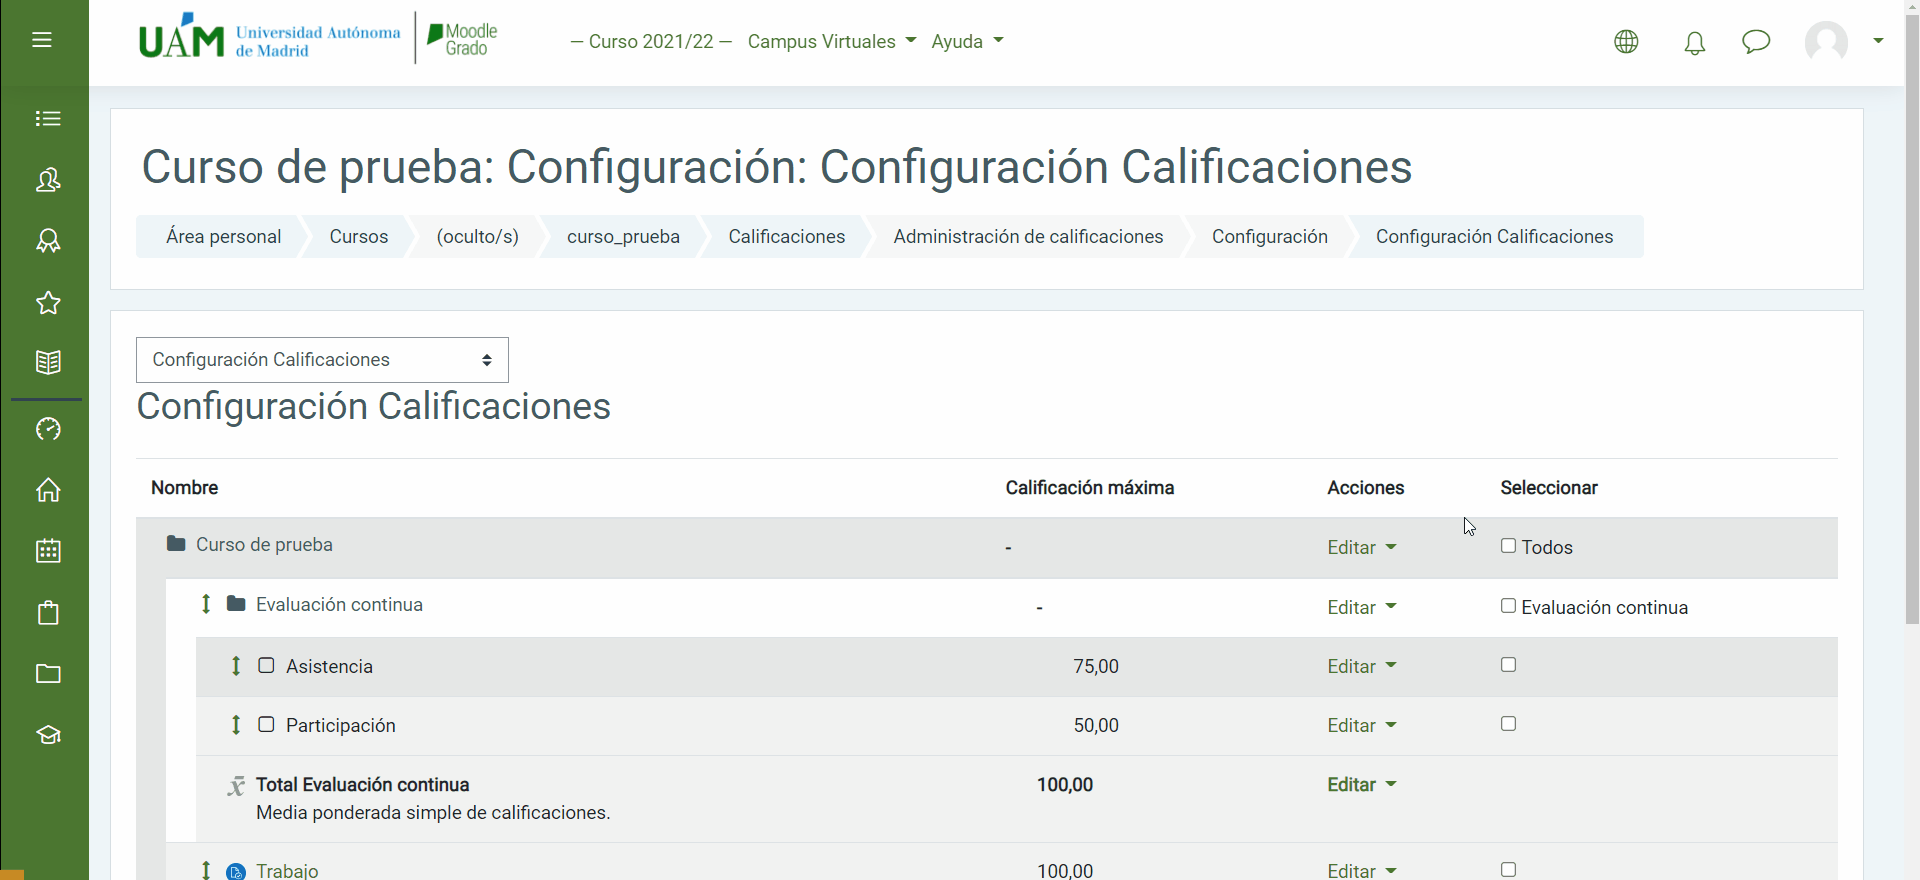
Task: Go to Calificaciones breadcrumb link
Action: [786, 237]
